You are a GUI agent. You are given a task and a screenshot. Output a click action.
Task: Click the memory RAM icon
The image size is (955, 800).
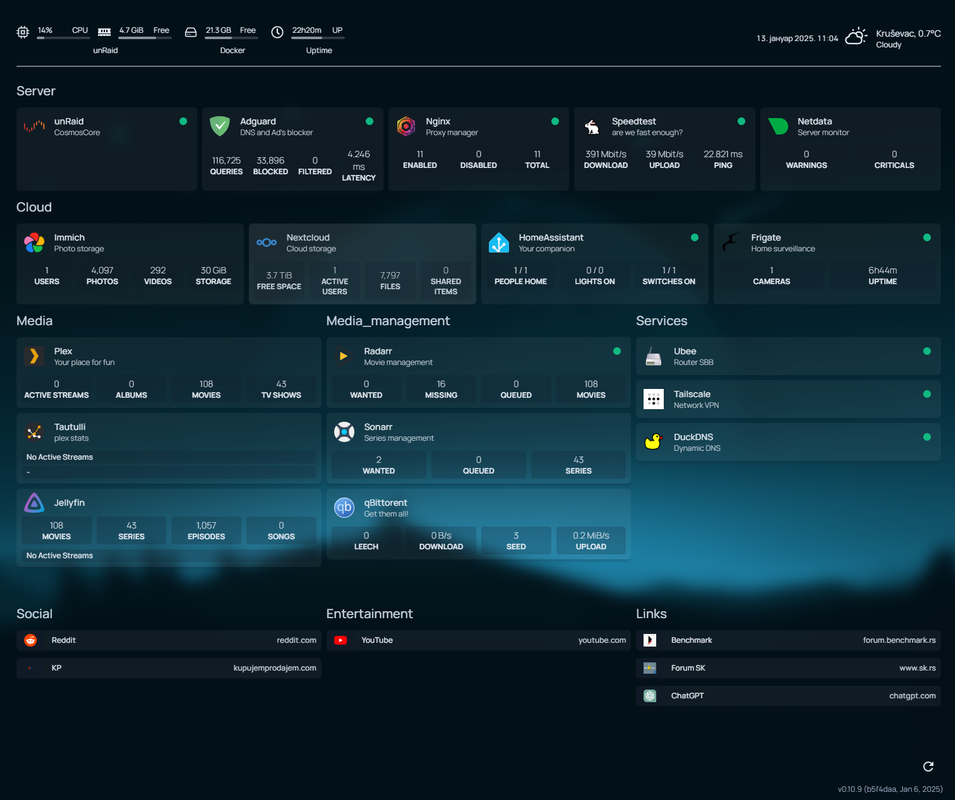tap(104, 32)
